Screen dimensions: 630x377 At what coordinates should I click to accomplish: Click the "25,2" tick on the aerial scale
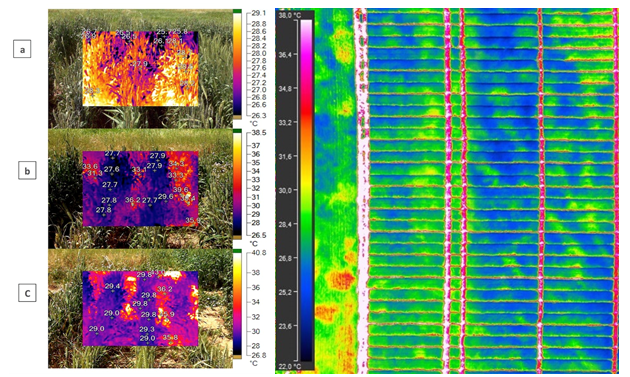pos(286,292)
